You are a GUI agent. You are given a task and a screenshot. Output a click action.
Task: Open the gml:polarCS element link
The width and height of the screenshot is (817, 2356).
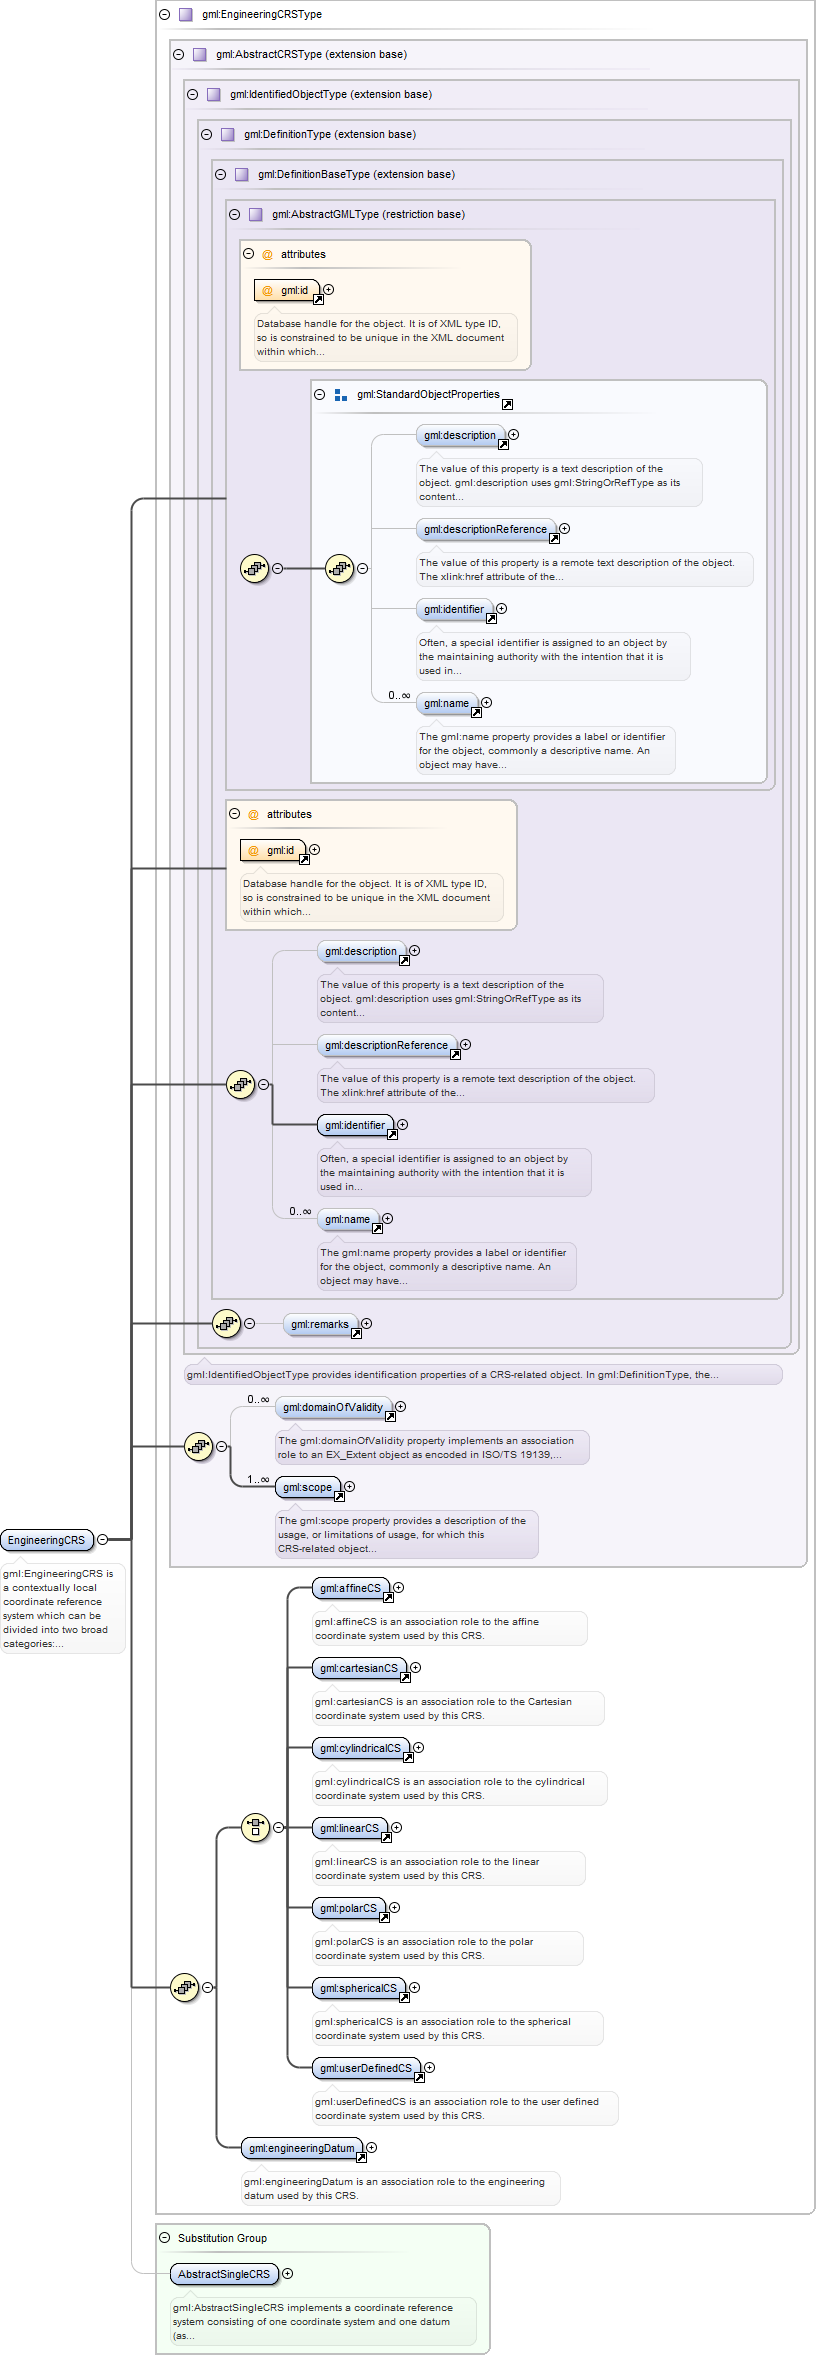coord(384,1917)
